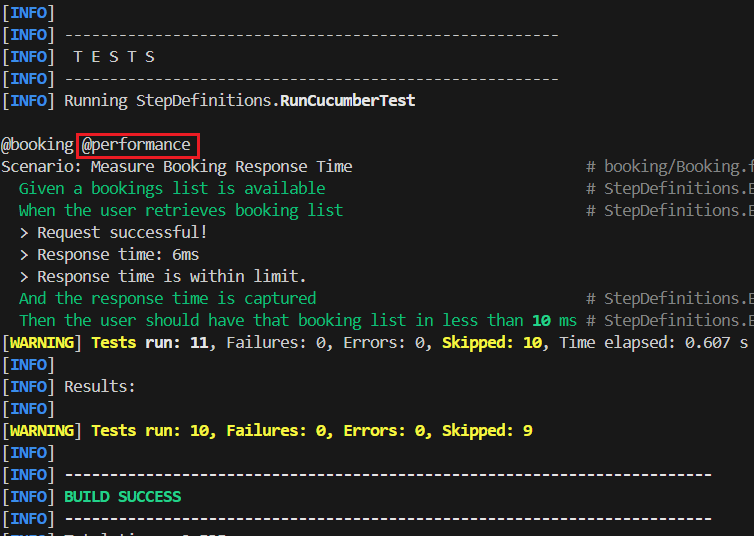Click the Scenario: Measure Booking Response Time line
The height and width of the screenshot is (536, 754).
(177, 166)
